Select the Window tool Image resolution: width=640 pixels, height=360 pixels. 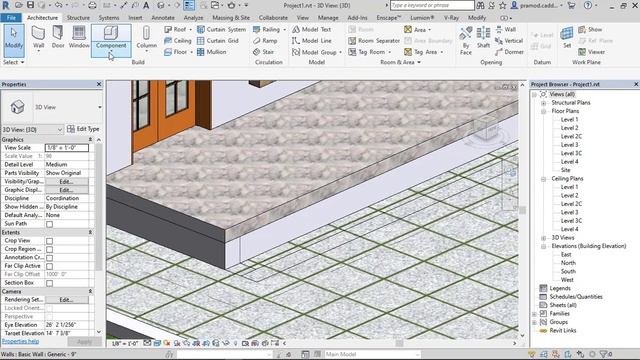click(79, 38)
